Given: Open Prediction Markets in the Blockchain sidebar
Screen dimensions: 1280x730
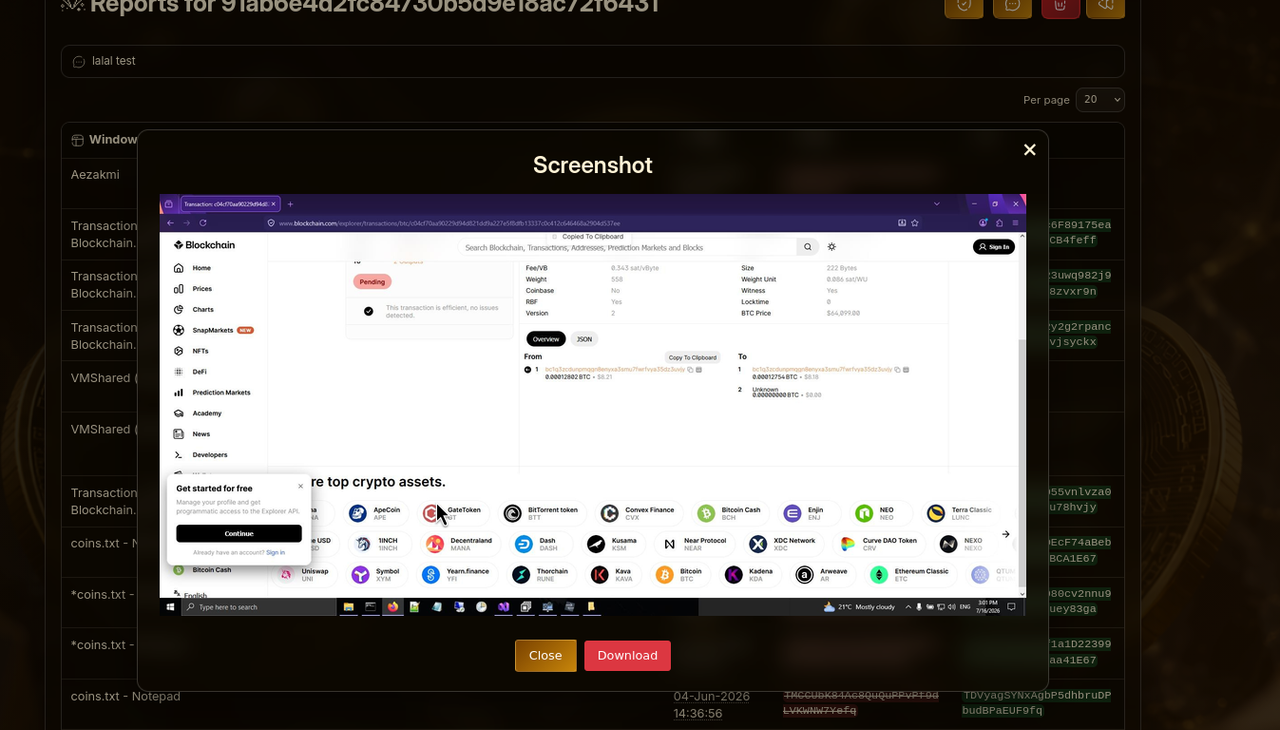Looking at the screenshot, I should (x=212, y=393).
